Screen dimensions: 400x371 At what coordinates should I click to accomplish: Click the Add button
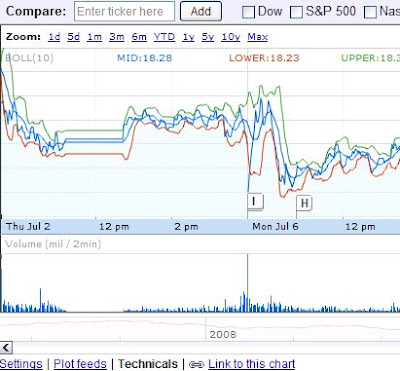click(x=201, y=11)
